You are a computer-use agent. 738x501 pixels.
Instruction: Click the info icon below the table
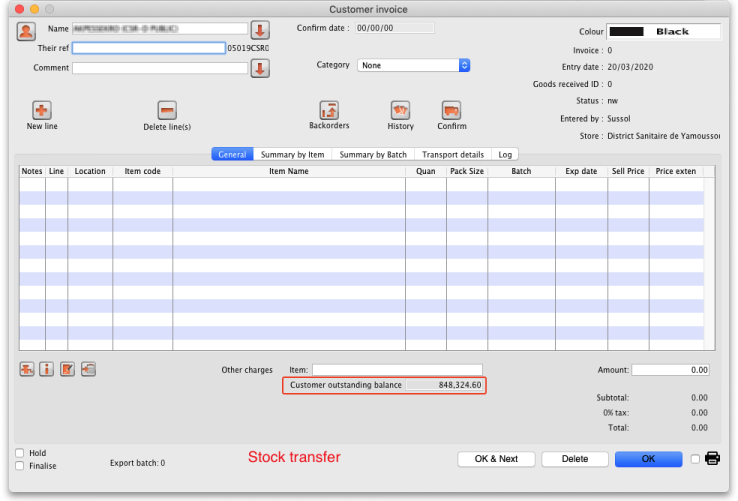click(x=46, y=370)
